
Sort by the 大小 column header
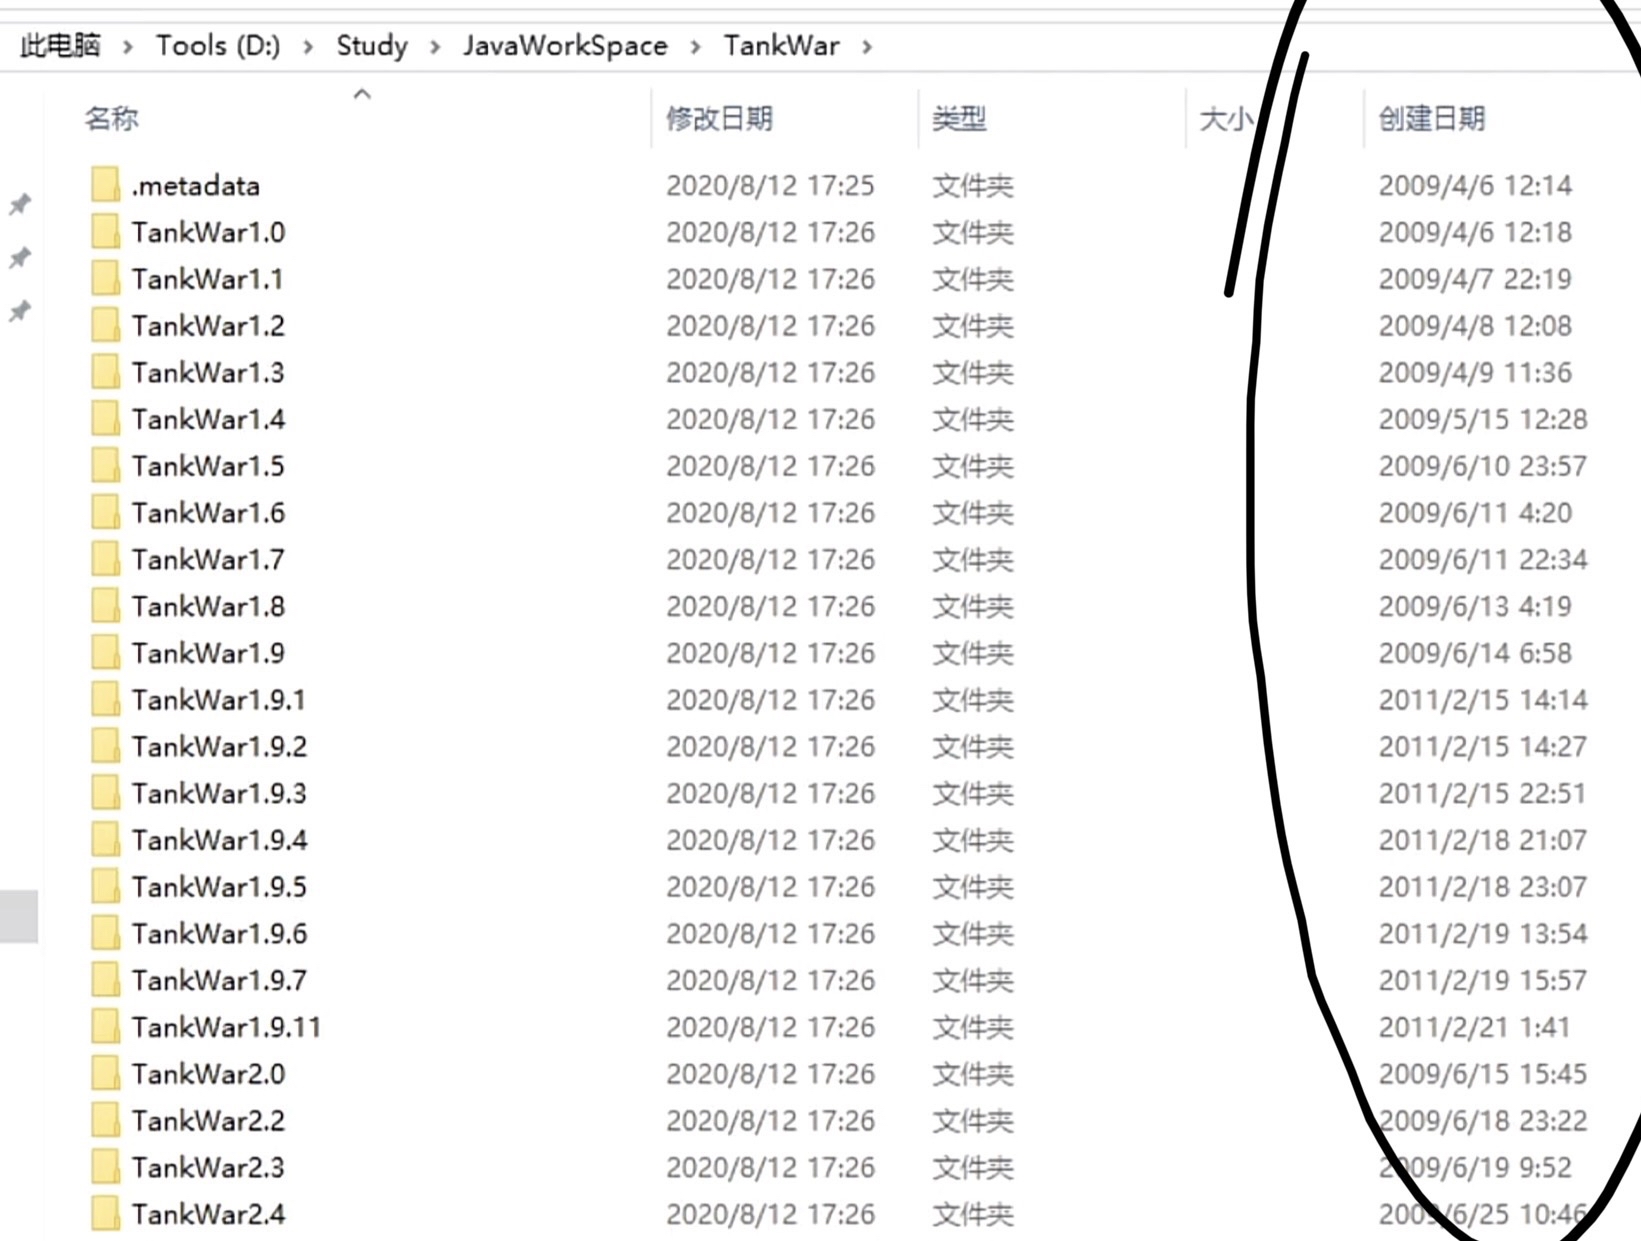[1225, 119]
